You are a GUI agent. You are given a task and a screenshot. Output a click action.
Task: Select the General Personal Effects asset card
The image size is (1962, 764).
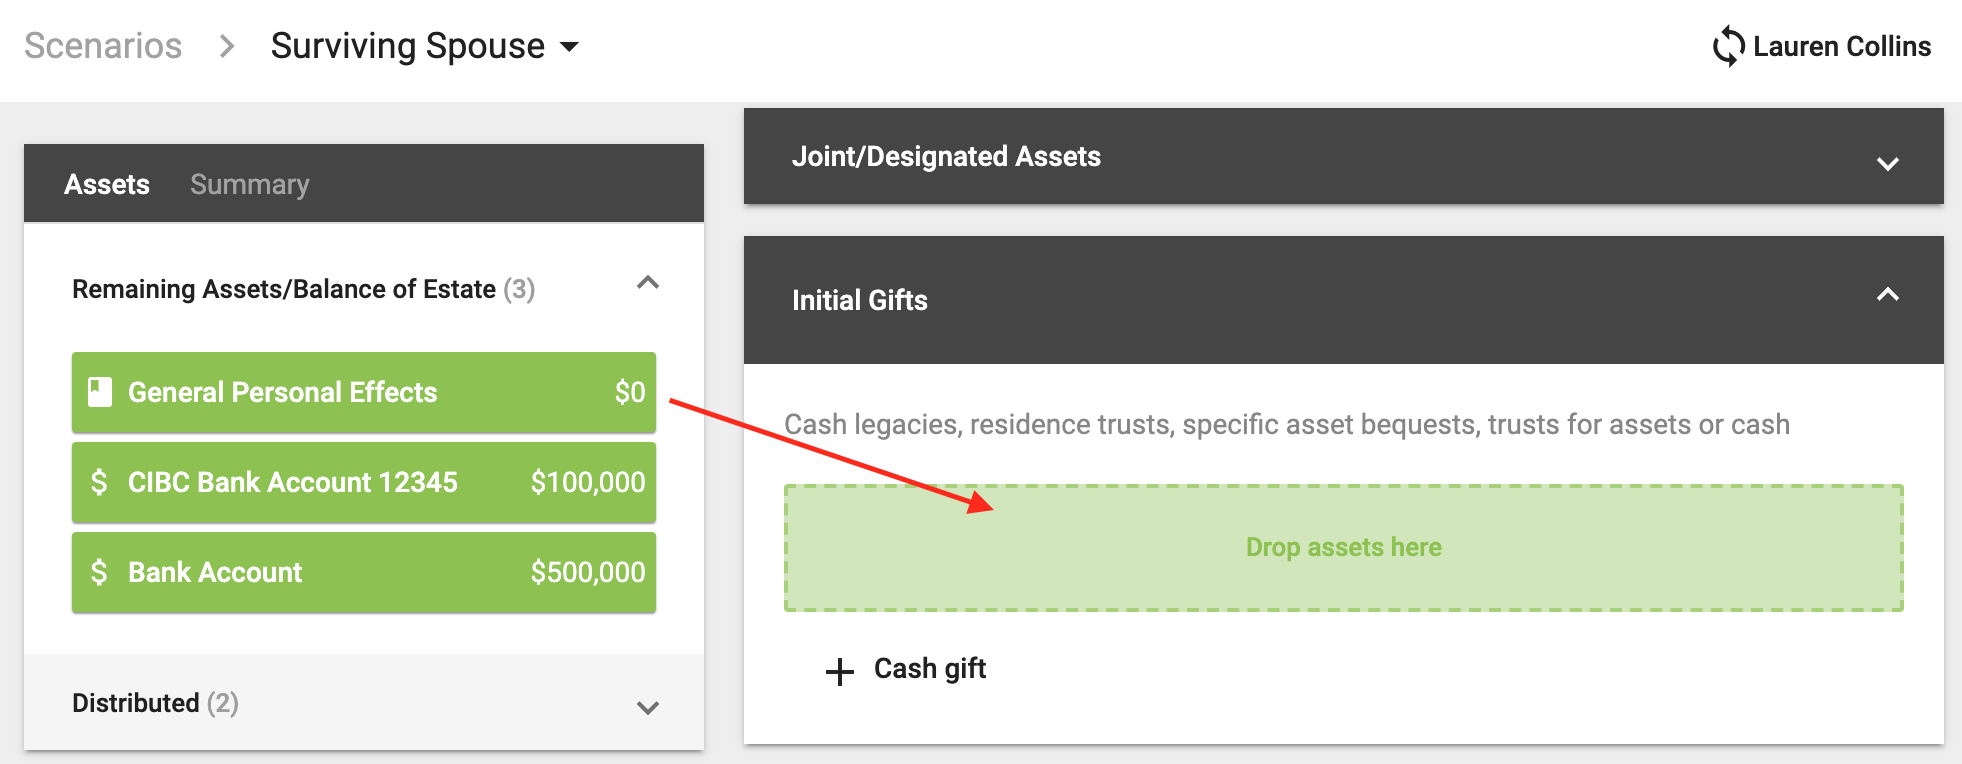point(364,392)
